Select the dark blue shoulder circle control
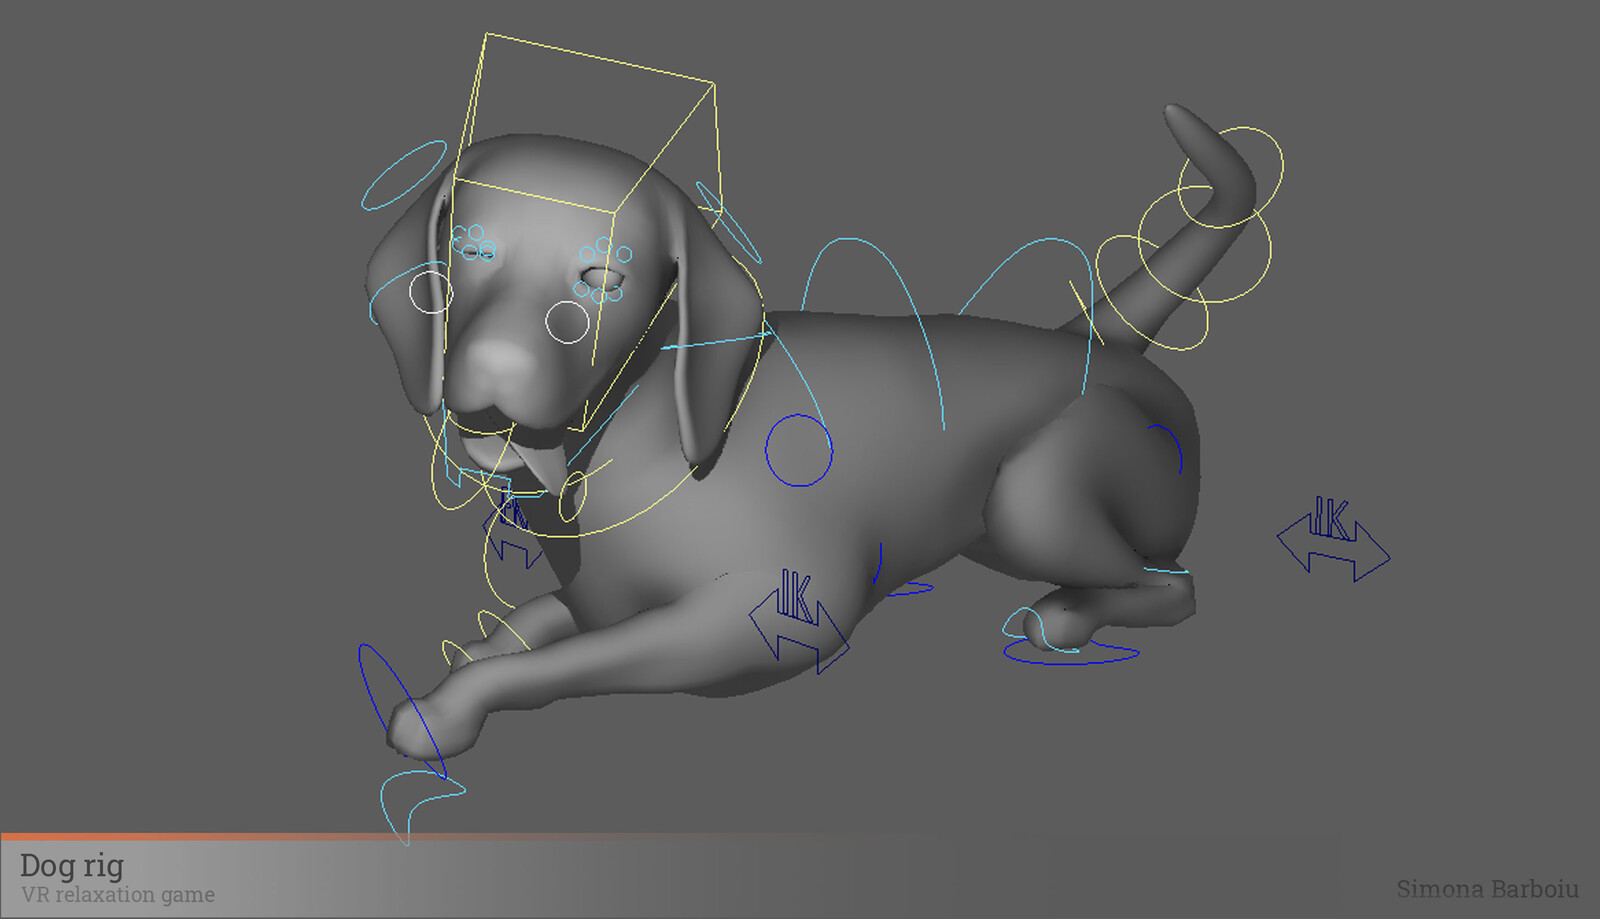The width and height of the screenshot is (1600, 919). pyautogui.click(x=799, y=451)
